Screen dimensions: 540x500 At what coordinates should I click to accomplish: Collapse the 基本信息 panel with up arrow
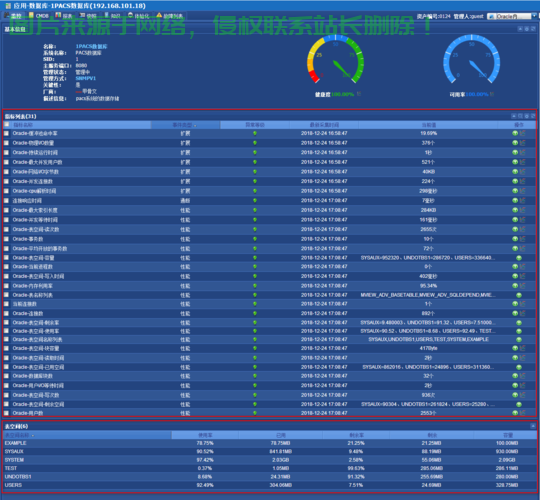point(520,29)
